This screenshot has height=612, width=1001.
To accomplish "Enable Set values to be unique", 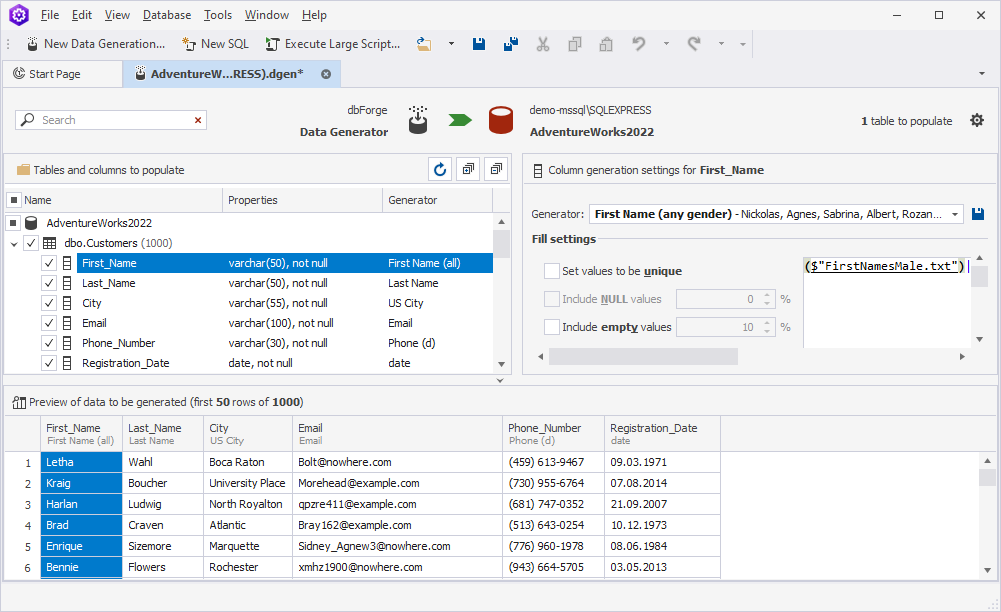I will 552,271.
